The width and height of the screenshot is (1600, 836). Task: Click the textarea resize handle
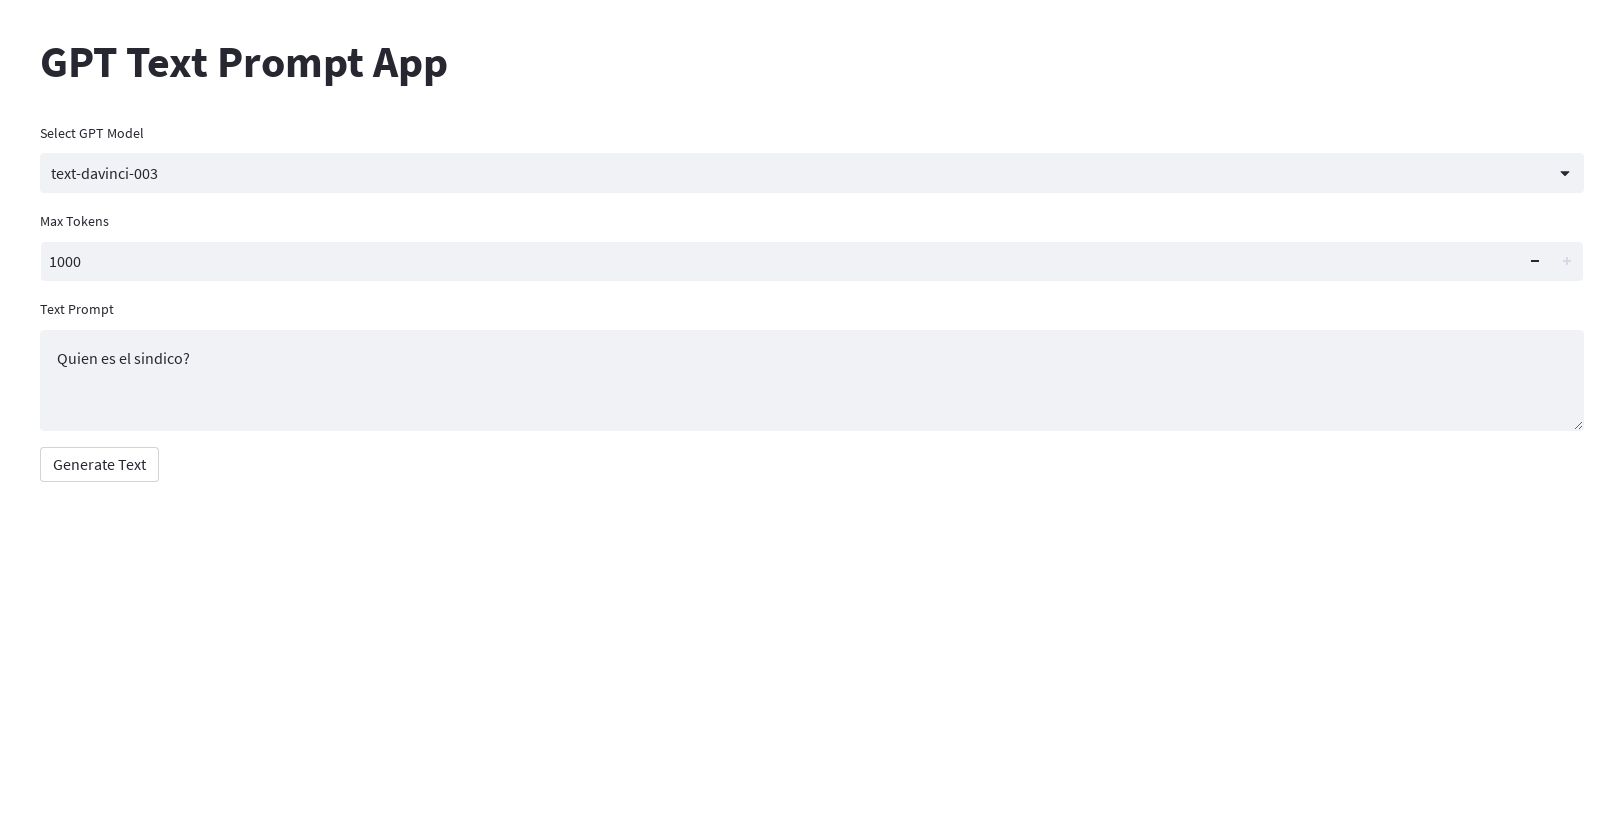(x=1578, y=425)
